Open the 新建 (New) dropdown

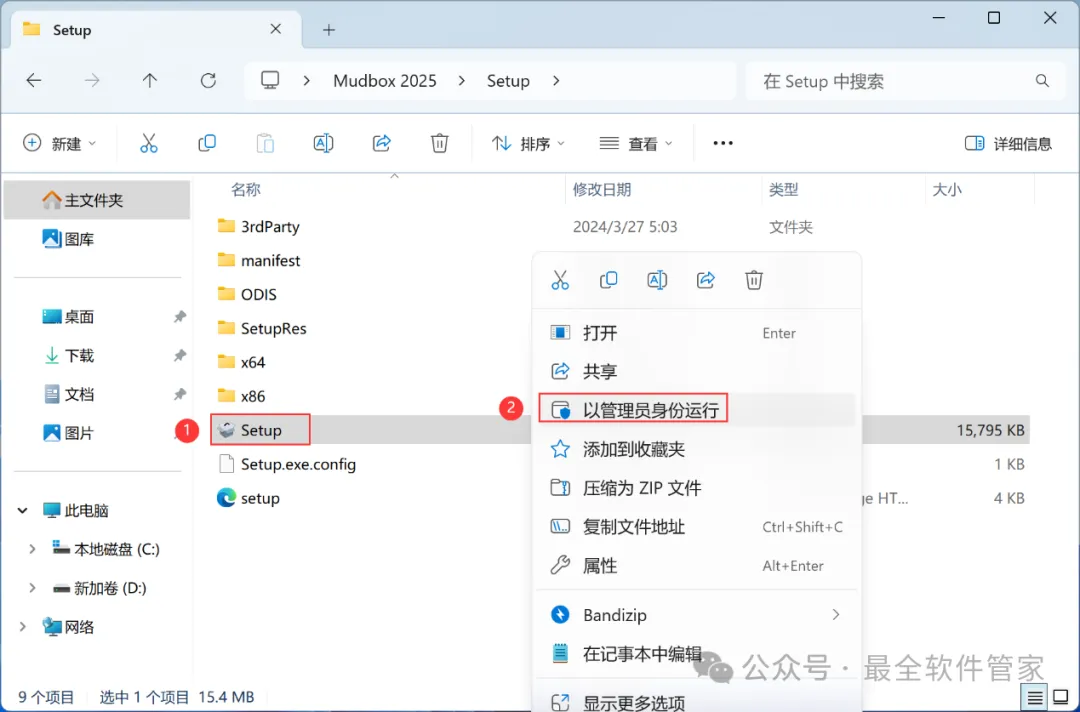[60, 143]
